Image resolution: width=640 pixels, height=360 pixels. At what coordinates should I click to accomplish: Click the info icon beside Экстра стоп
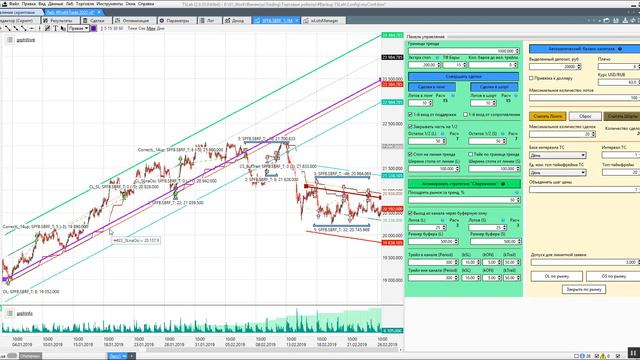point(437,58)
